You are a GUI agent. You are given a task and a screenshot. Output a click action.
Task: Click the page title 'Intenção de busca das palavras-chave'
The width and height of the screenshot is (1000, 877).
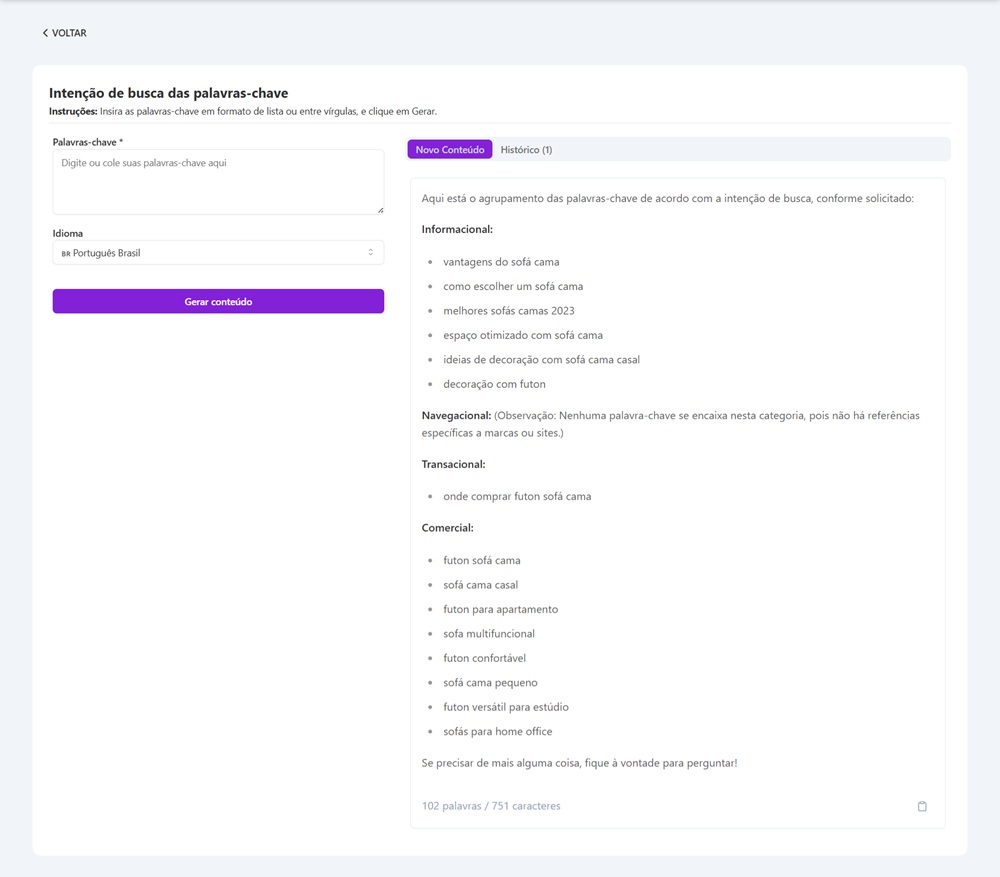pyautogui.click(x=168, y=93)
